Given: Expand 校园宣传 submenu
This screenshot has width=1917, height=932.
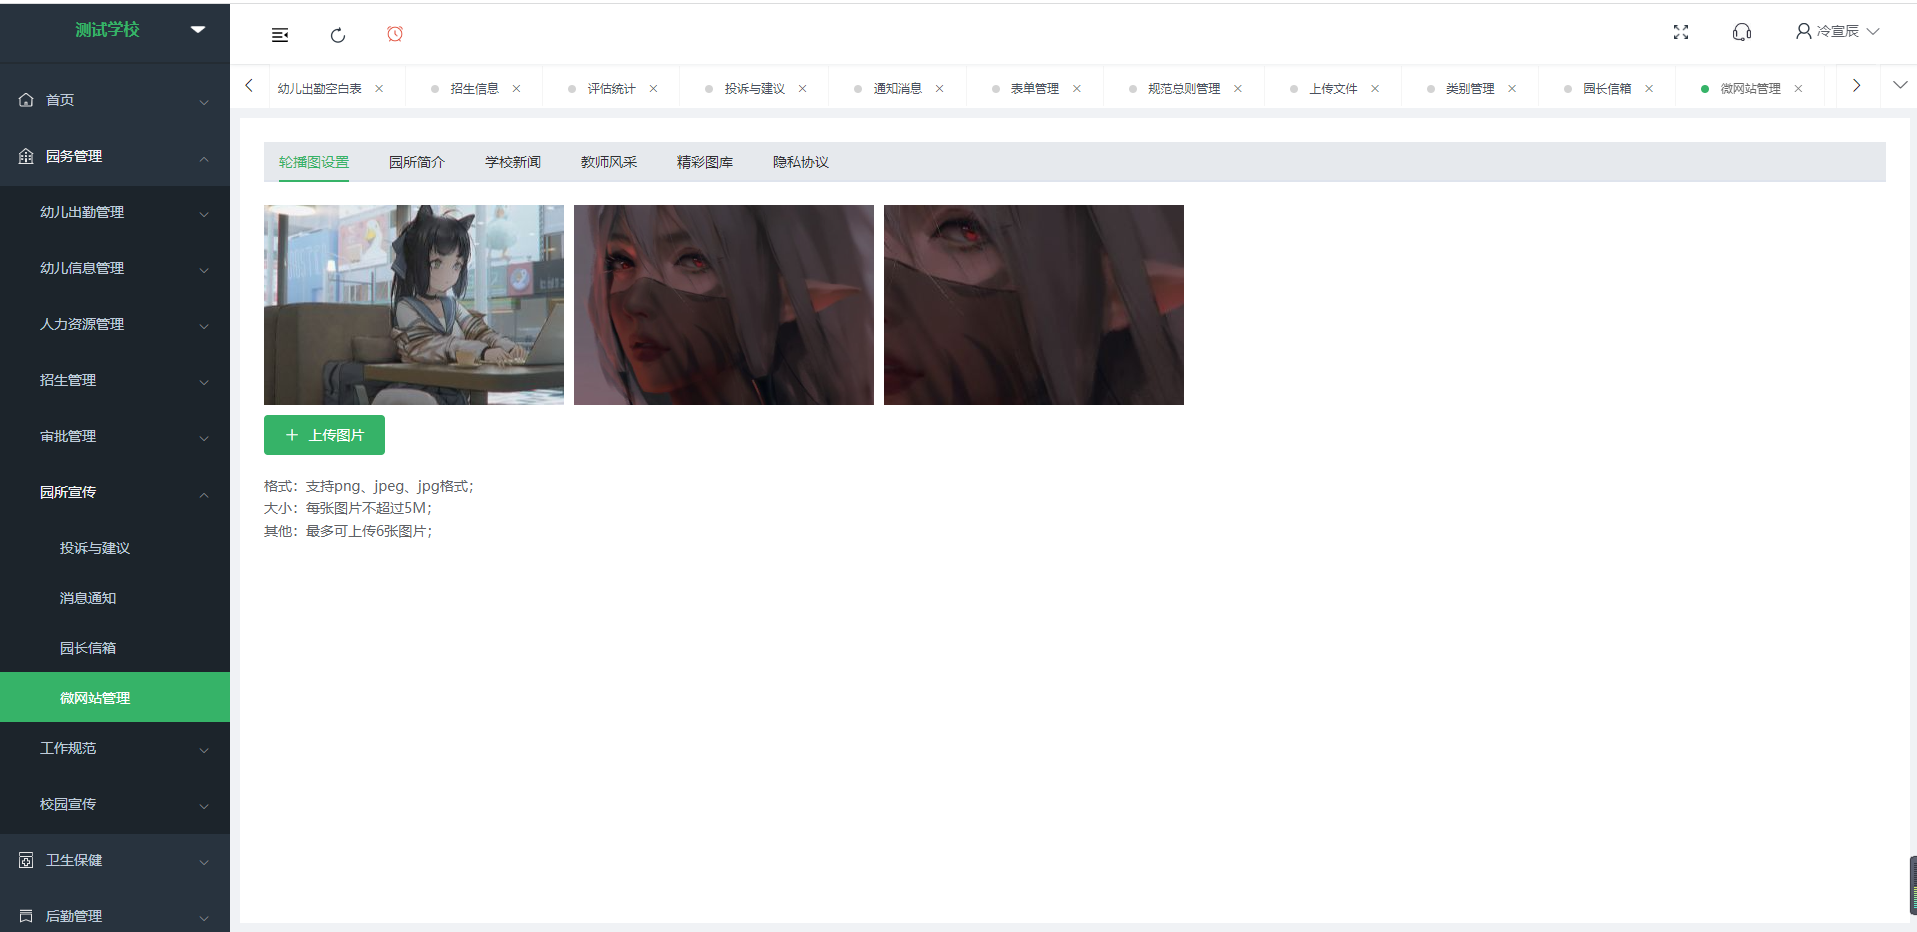Looking at the screenshot, I should (x=204, y=806).
